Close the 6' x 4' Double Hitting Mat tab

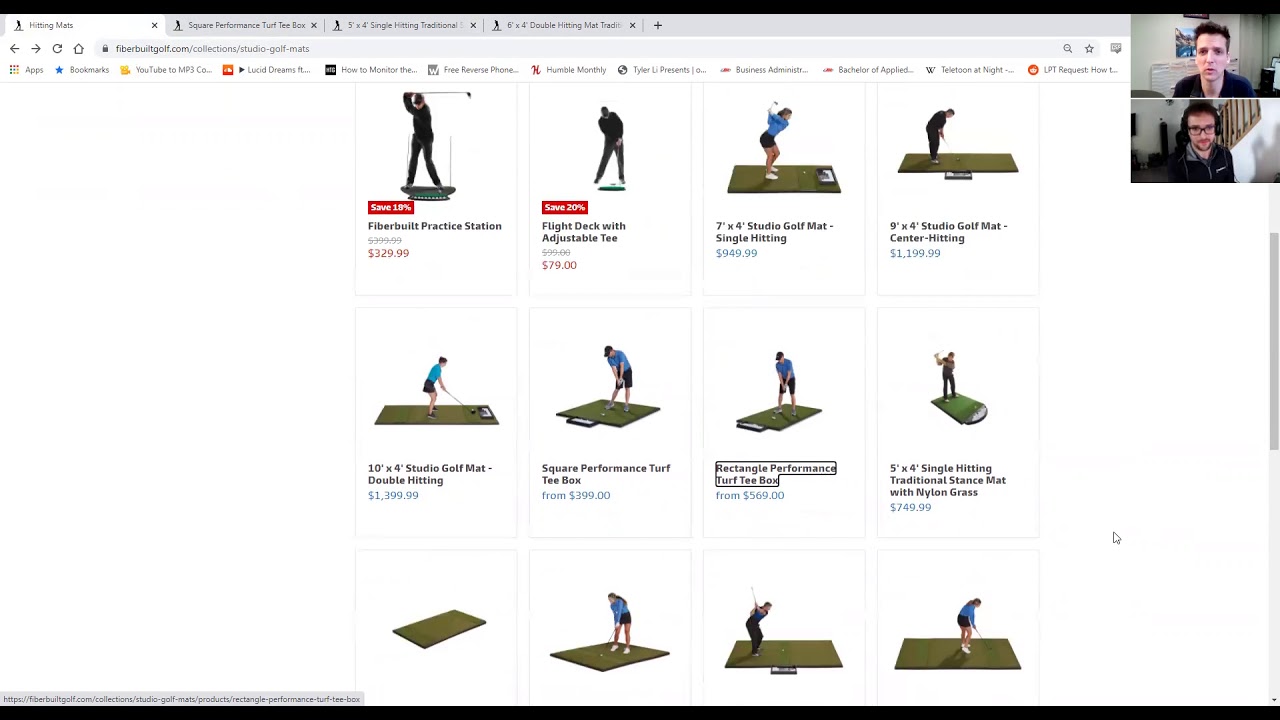(632, 25)
